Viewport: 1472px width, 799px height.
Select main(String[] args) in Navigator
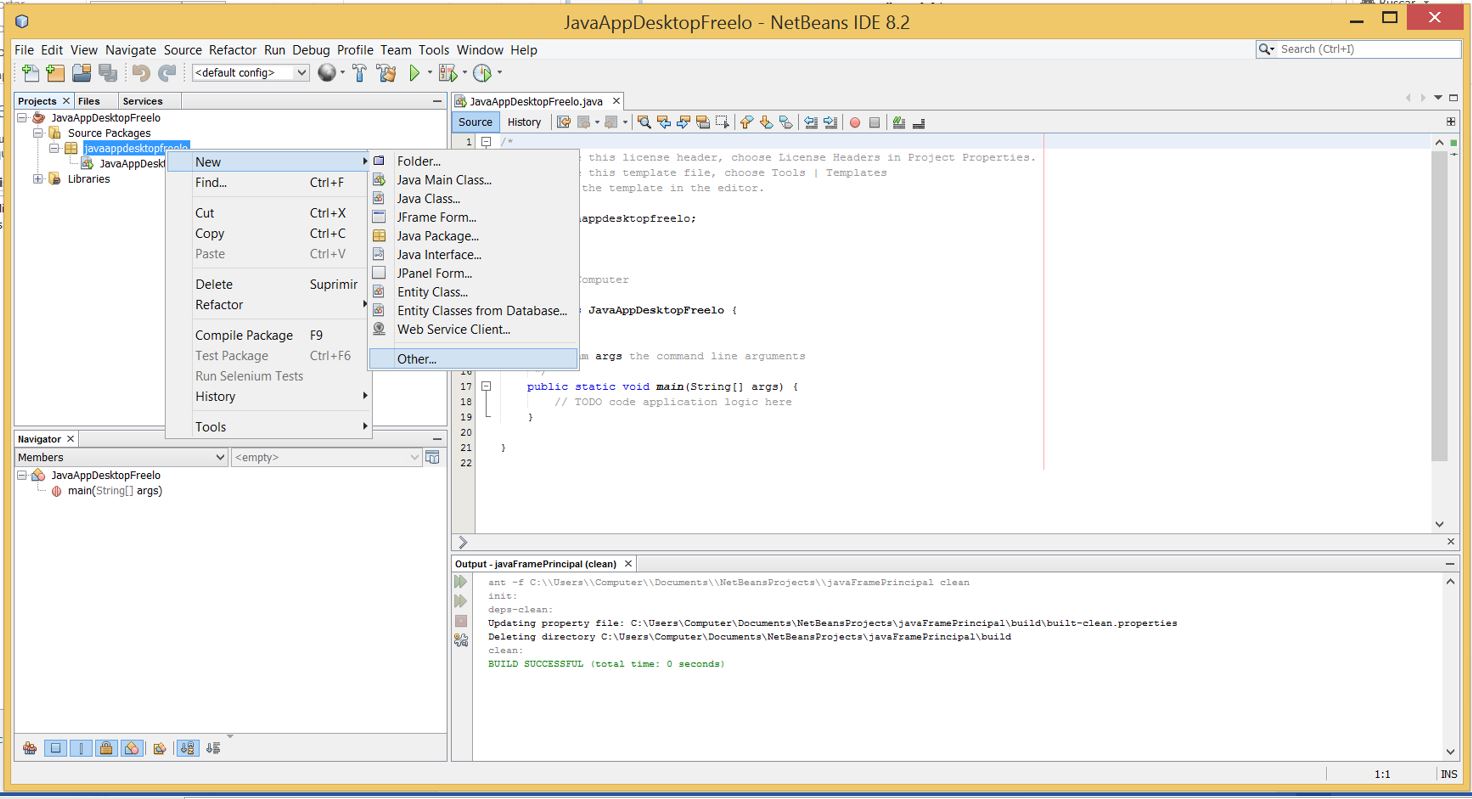click(x=115, y=491)
